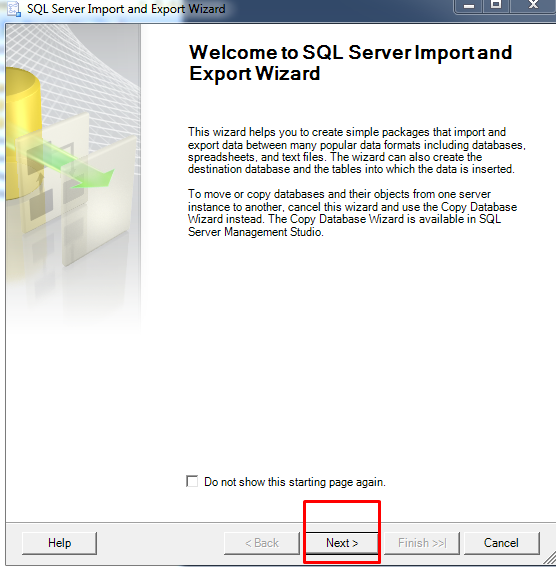The height and width of the screenshot is (567, 556).
Task: Click the resize grip in the window corner
Action: (x=549, y=559)
